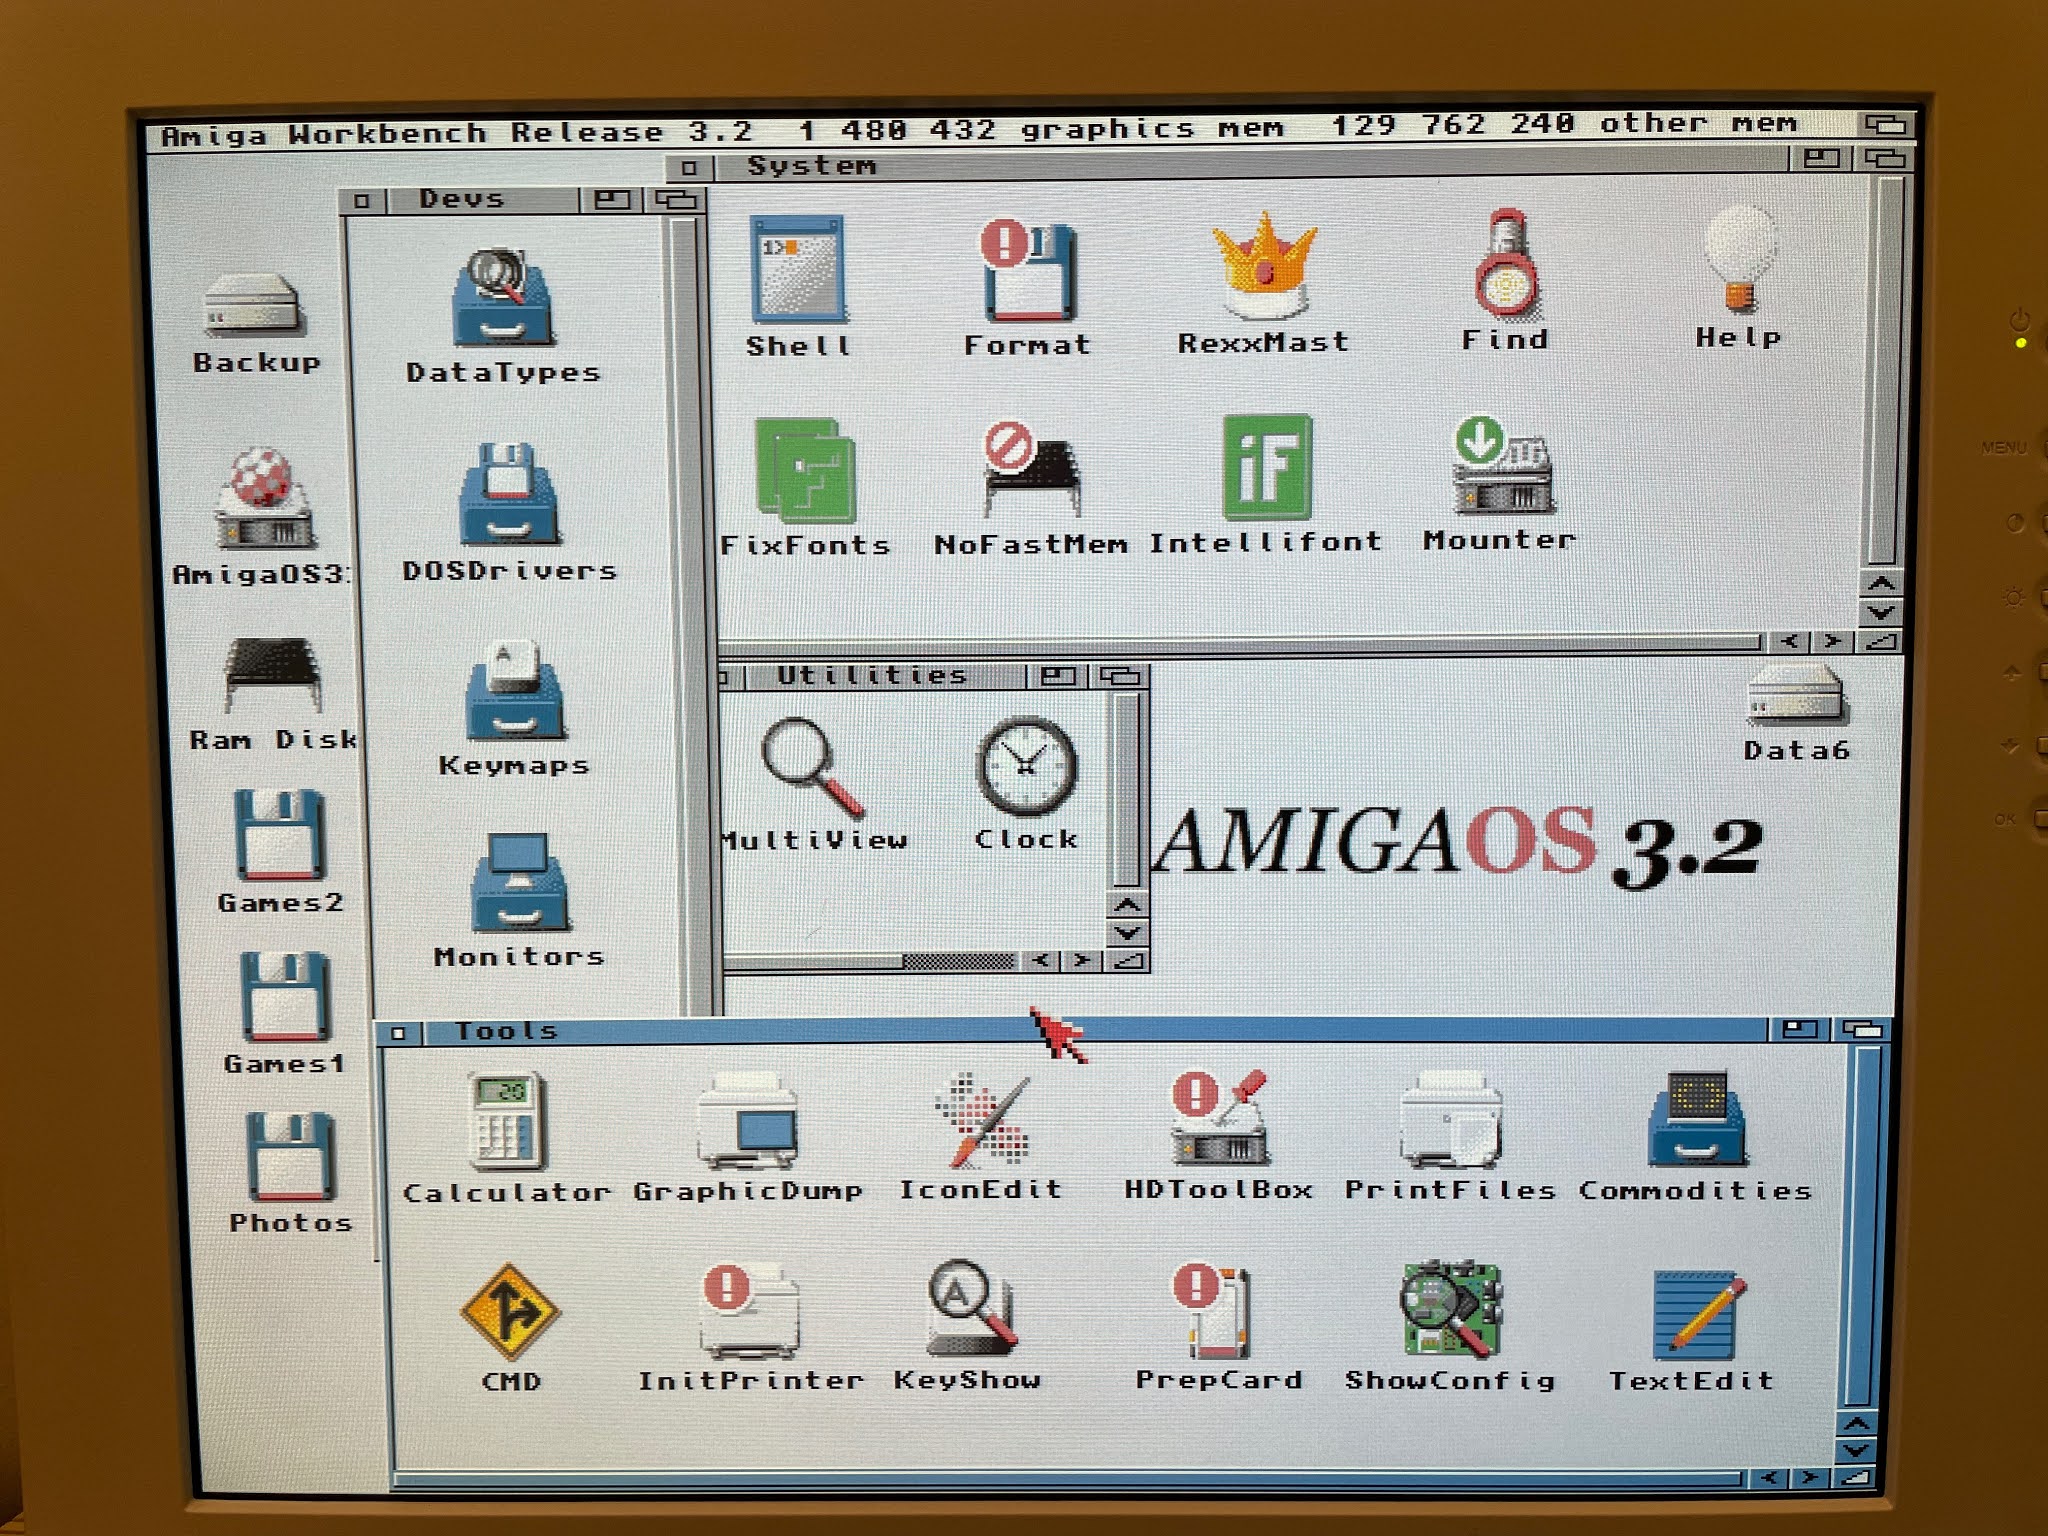2048x1536 pixels.
Task: Select the KeyShow icon
Action: point(970,1310)
